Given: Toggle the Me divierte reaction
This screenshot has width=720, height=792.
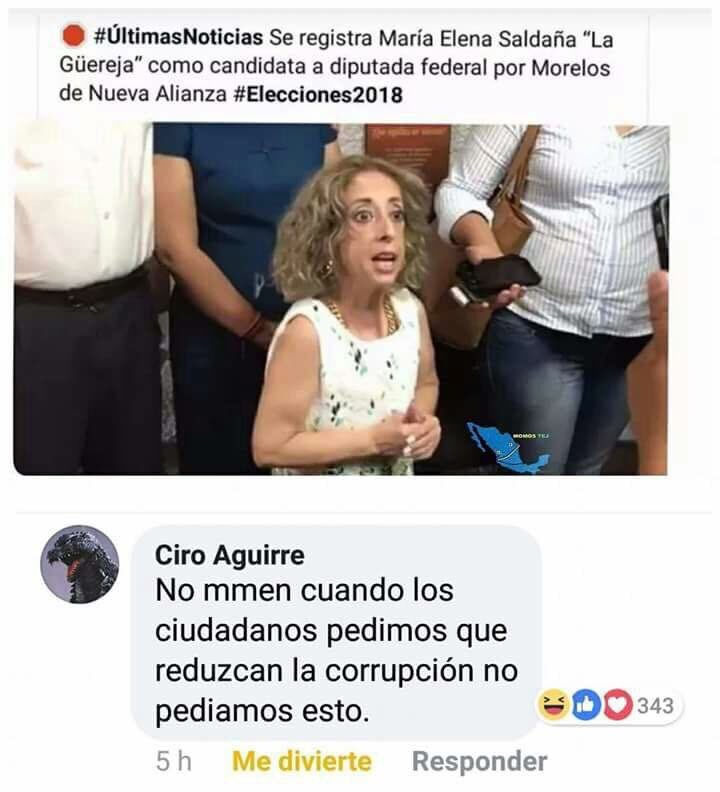Looking at the screenshot, I should tap(302, 761).
